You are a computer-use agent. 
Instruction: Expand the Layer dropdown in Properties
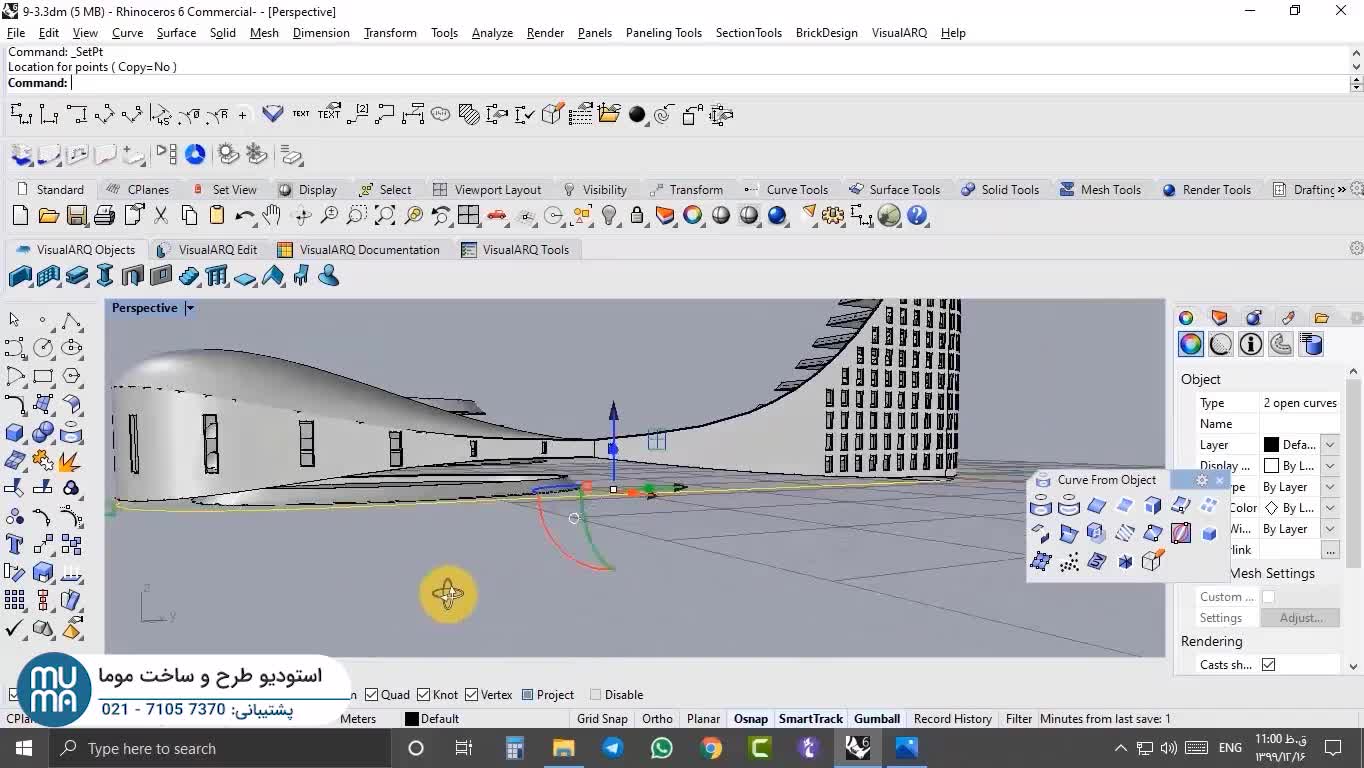pos(1330,445)
